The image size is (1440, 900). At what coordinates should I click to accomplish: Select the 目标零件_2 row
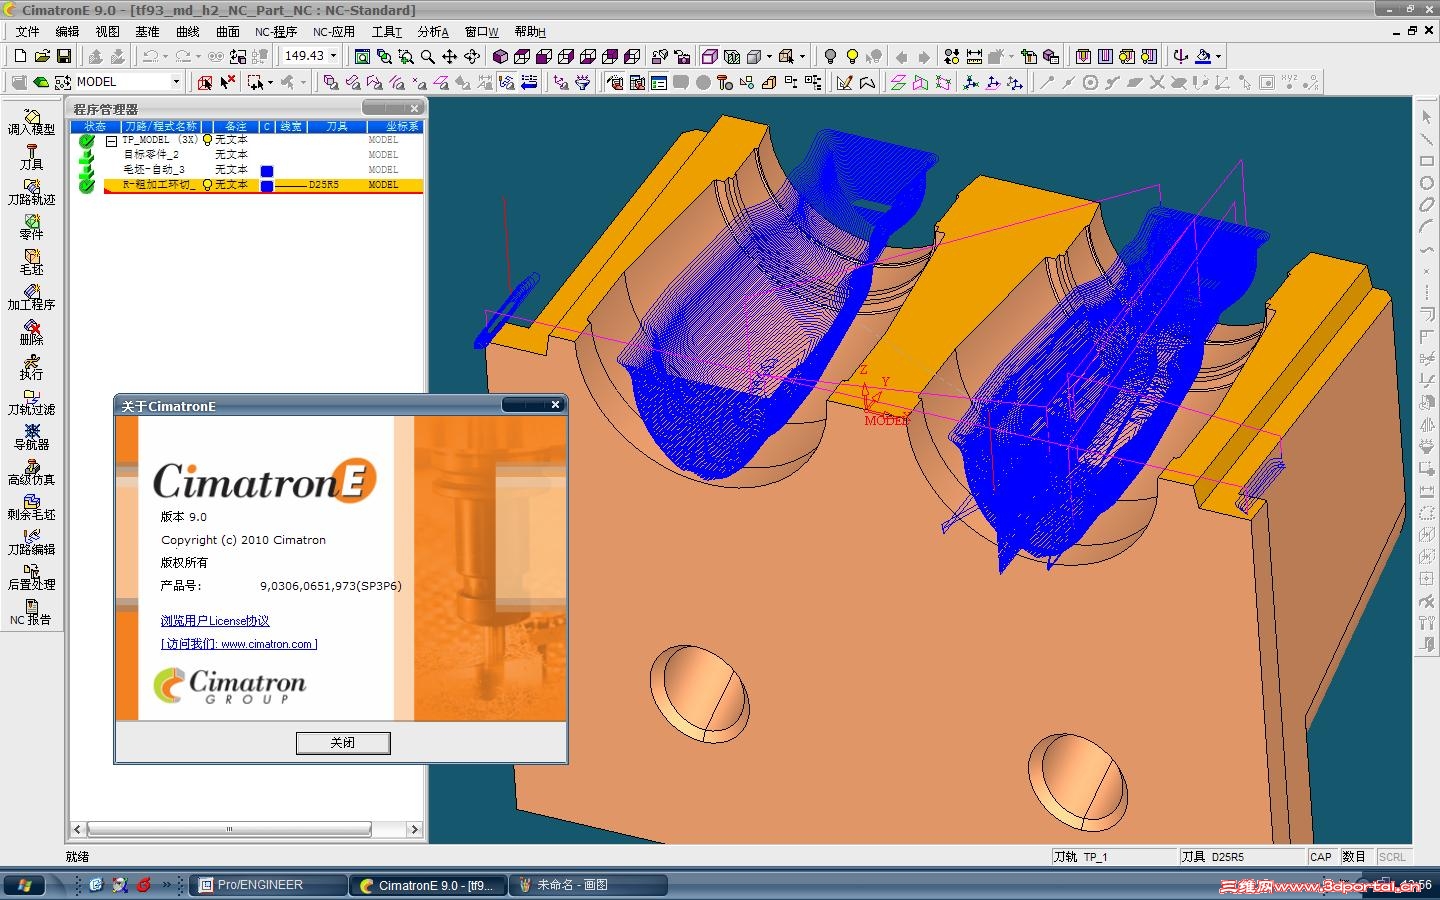151,155
